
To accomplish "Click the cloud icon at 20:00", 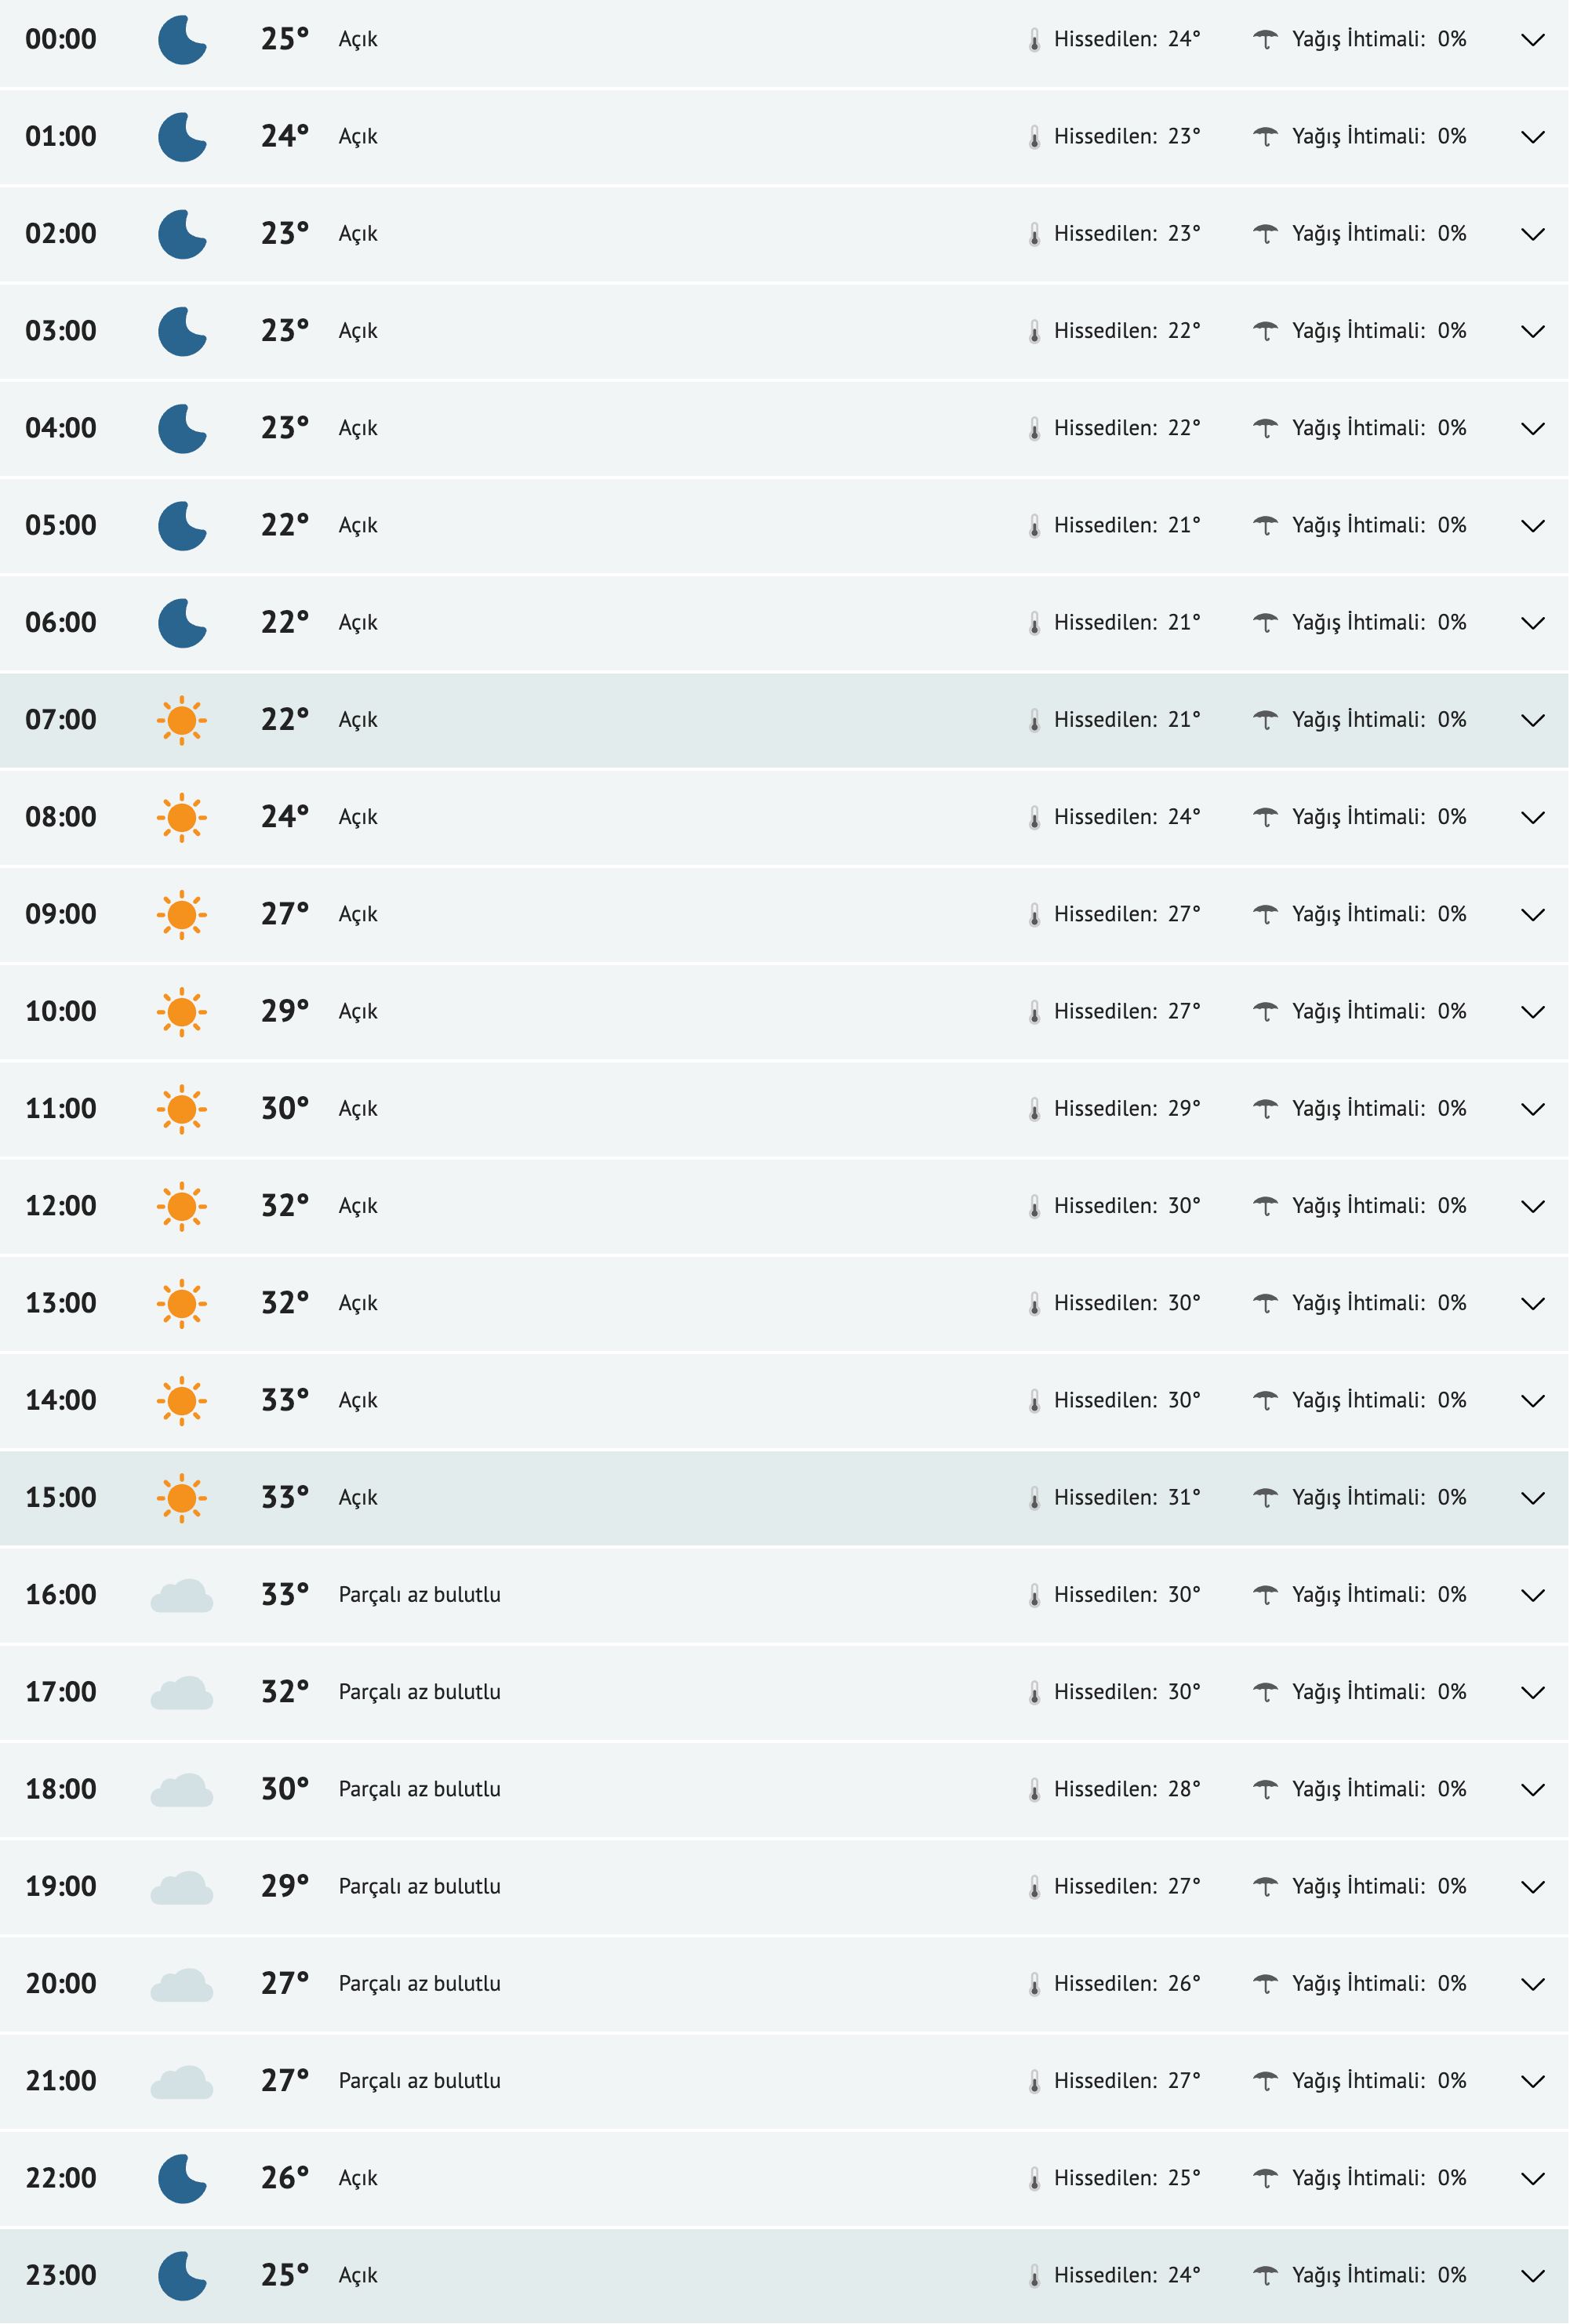I will tap(182, 1984).
